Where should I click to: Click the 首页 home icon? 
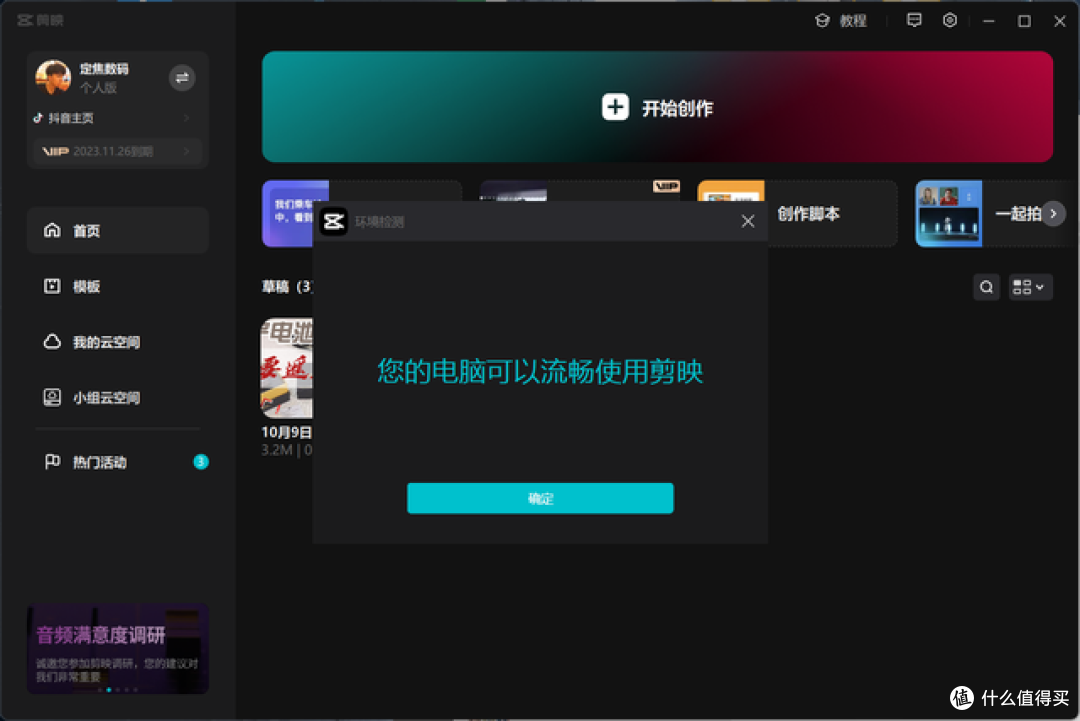pyautogui.click(x=52, y=230)
